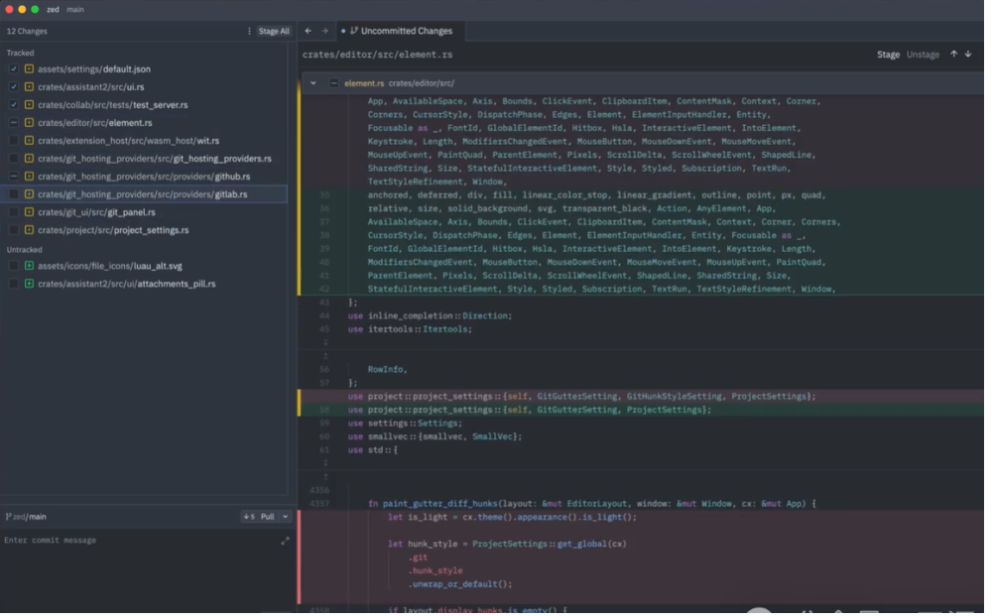
Task: Open the Pull button dropdown arrow
Action: pyautogui.click(x=284, y=517)
